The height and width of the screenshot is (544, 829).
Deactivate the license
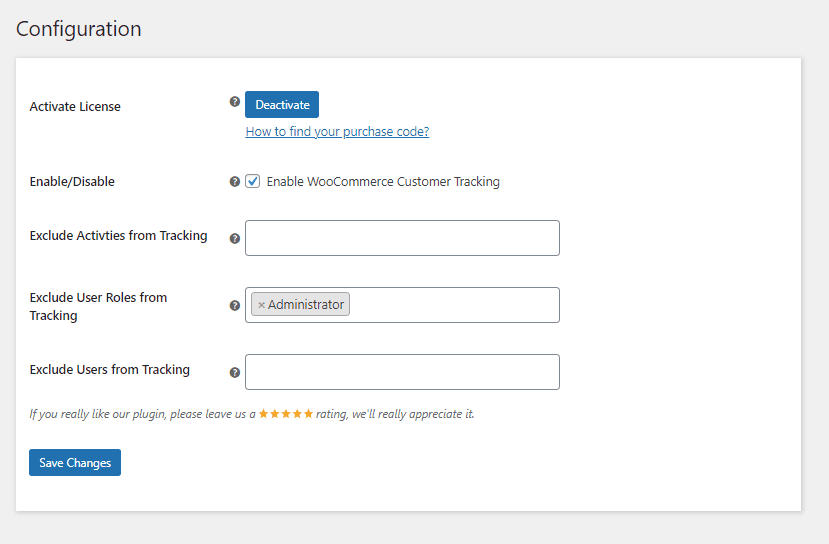(x=282, y=105)
